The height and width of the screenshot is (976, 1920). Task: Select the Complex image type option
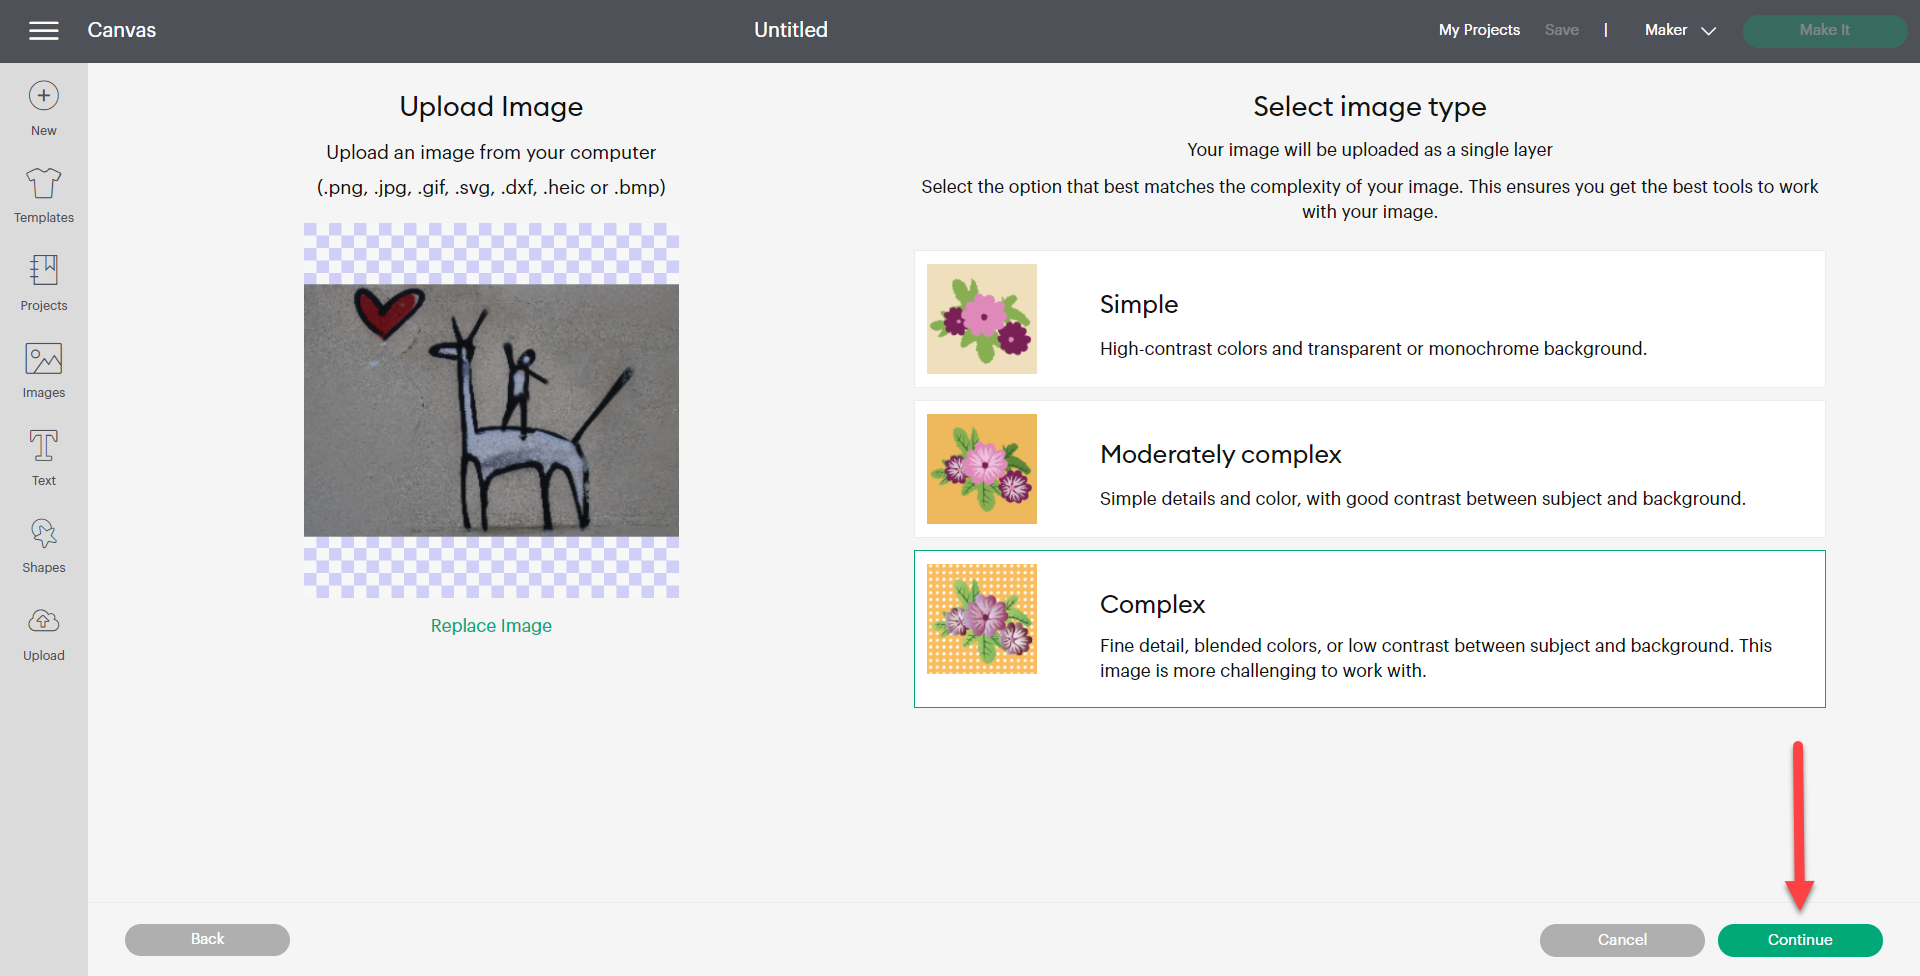pos(1369,628)
